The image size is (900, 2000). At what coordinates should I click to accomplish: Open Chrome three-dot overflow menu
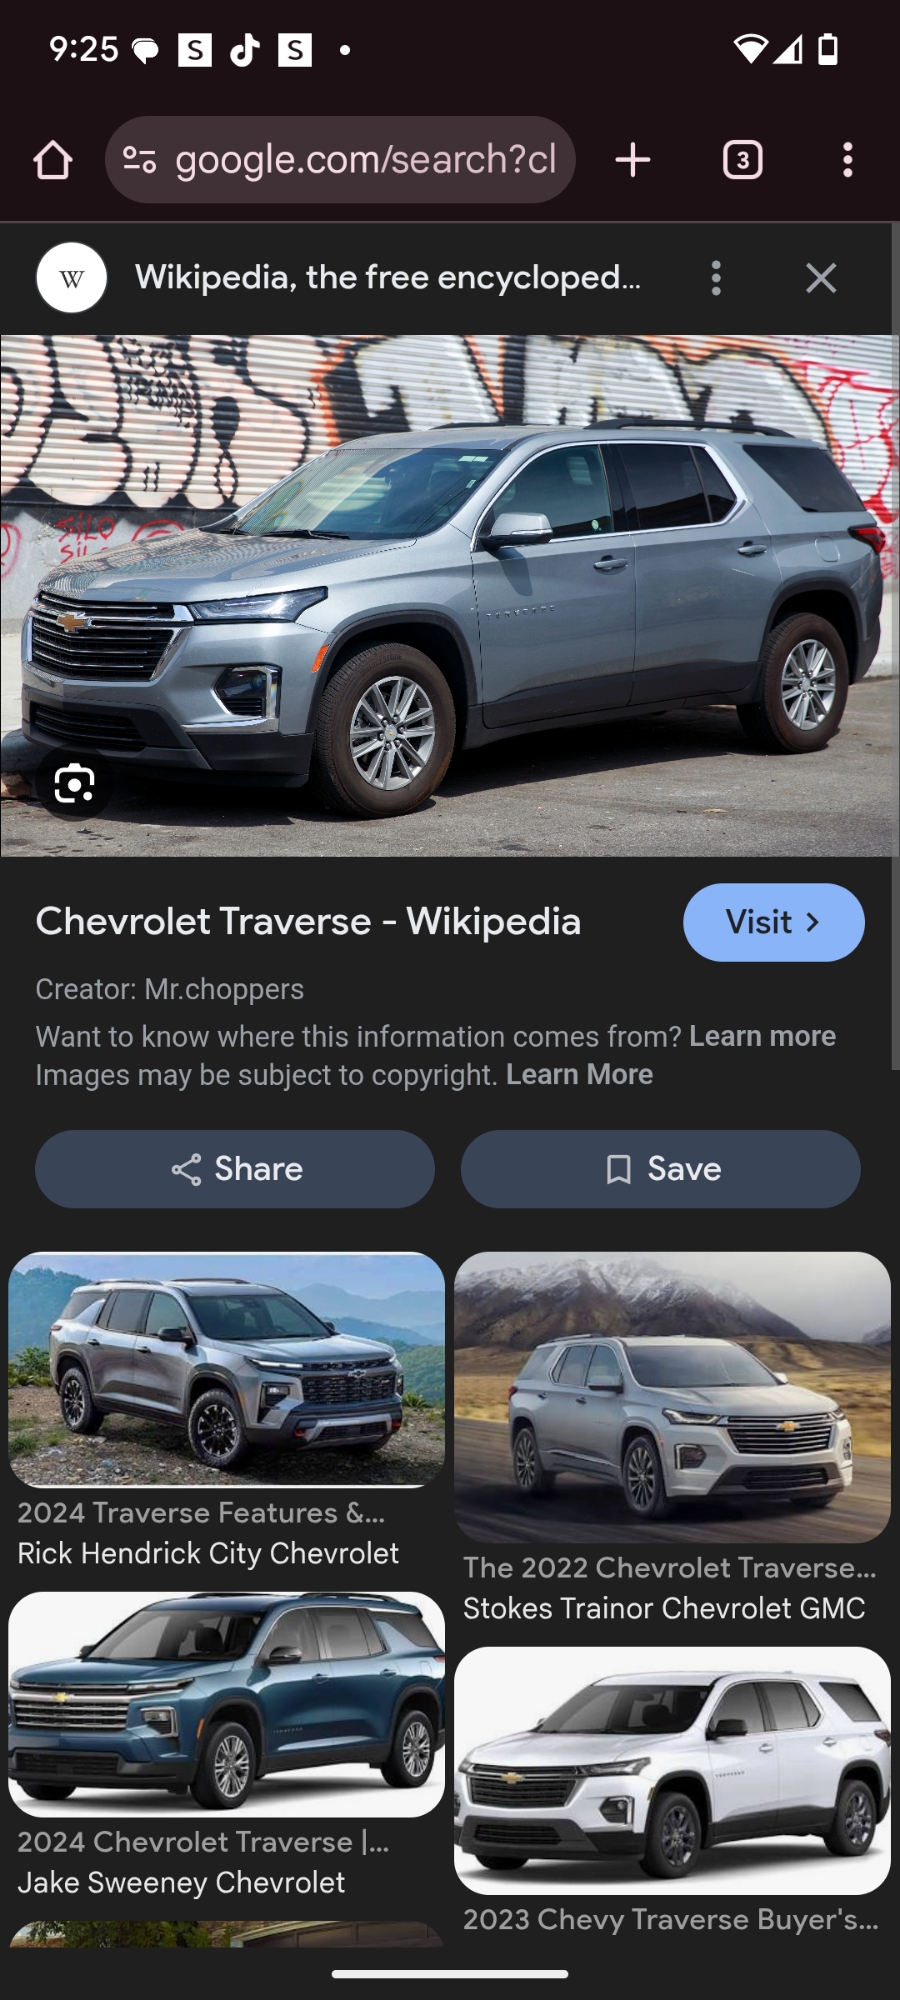[848, 160]
